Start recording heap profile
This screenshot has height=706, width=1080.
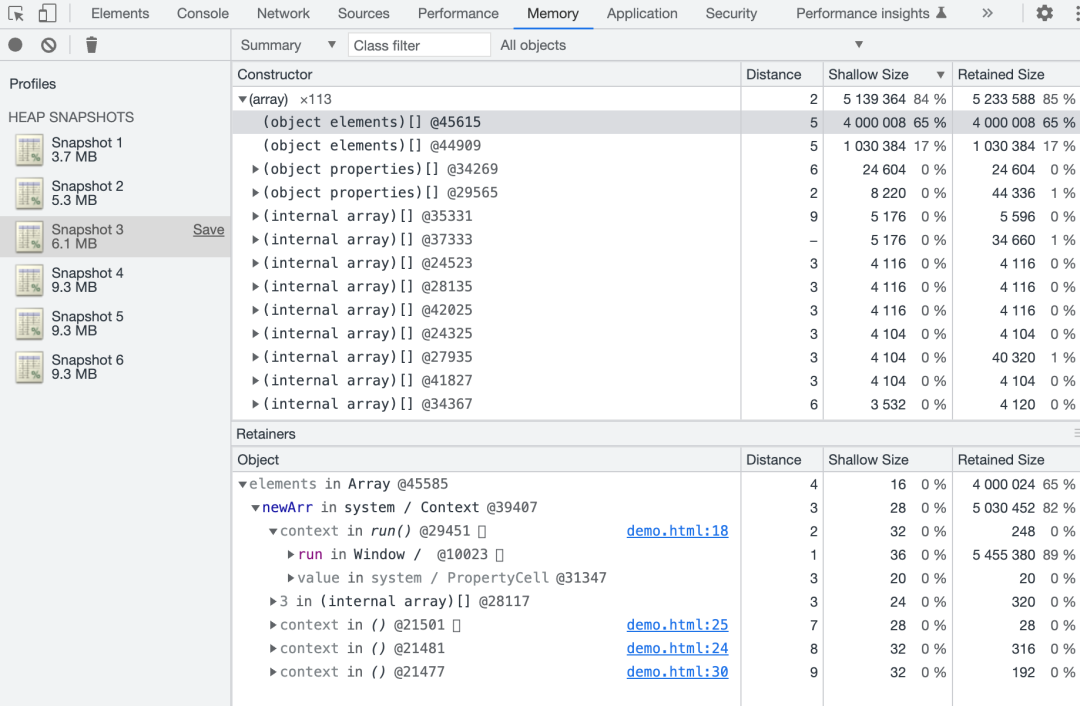(x=15, y=45)
